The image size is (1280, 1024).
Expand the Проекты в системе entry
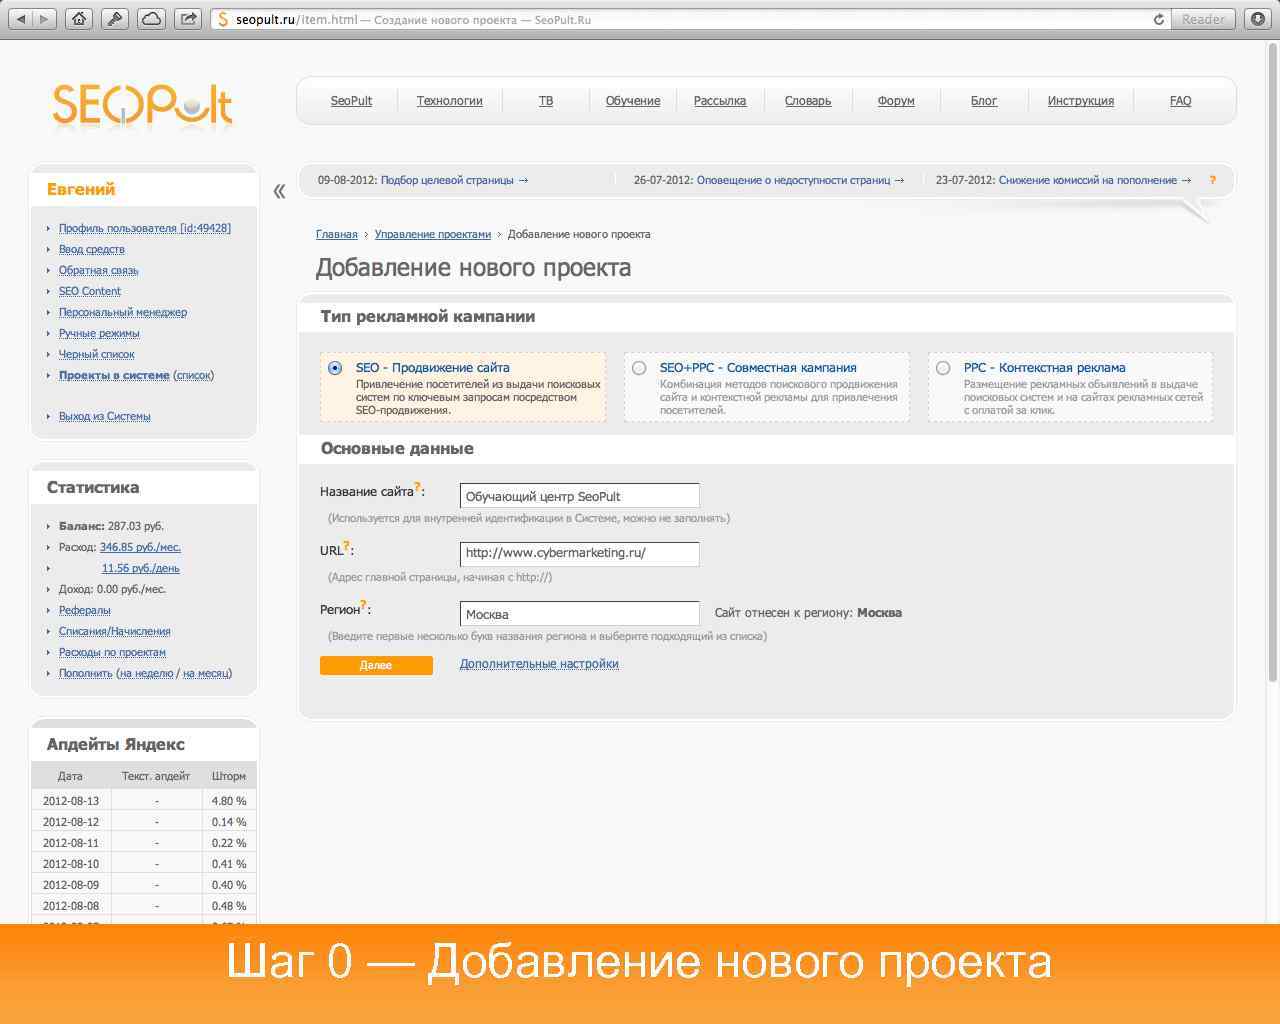coord(116,375)
